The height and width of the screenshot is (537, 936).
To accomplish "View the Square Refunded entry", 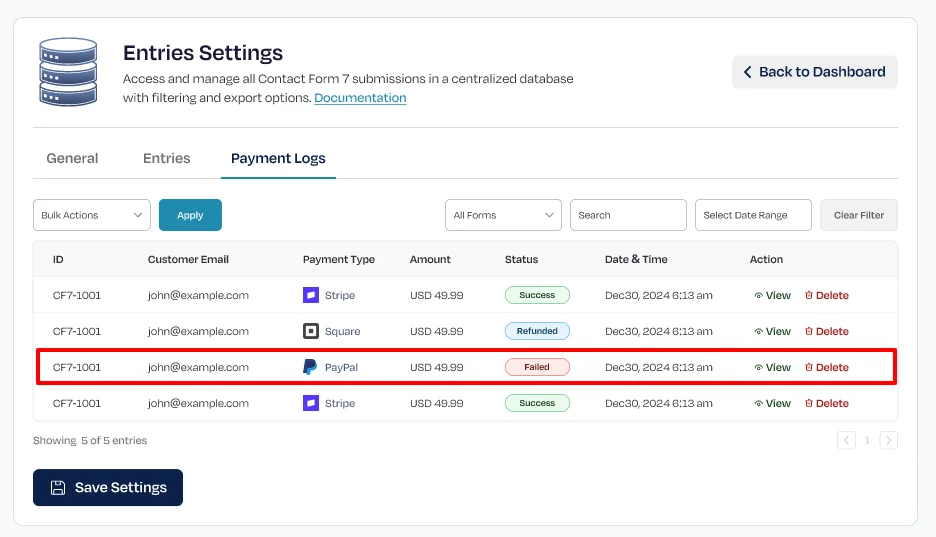I will [x=772, y=331].
